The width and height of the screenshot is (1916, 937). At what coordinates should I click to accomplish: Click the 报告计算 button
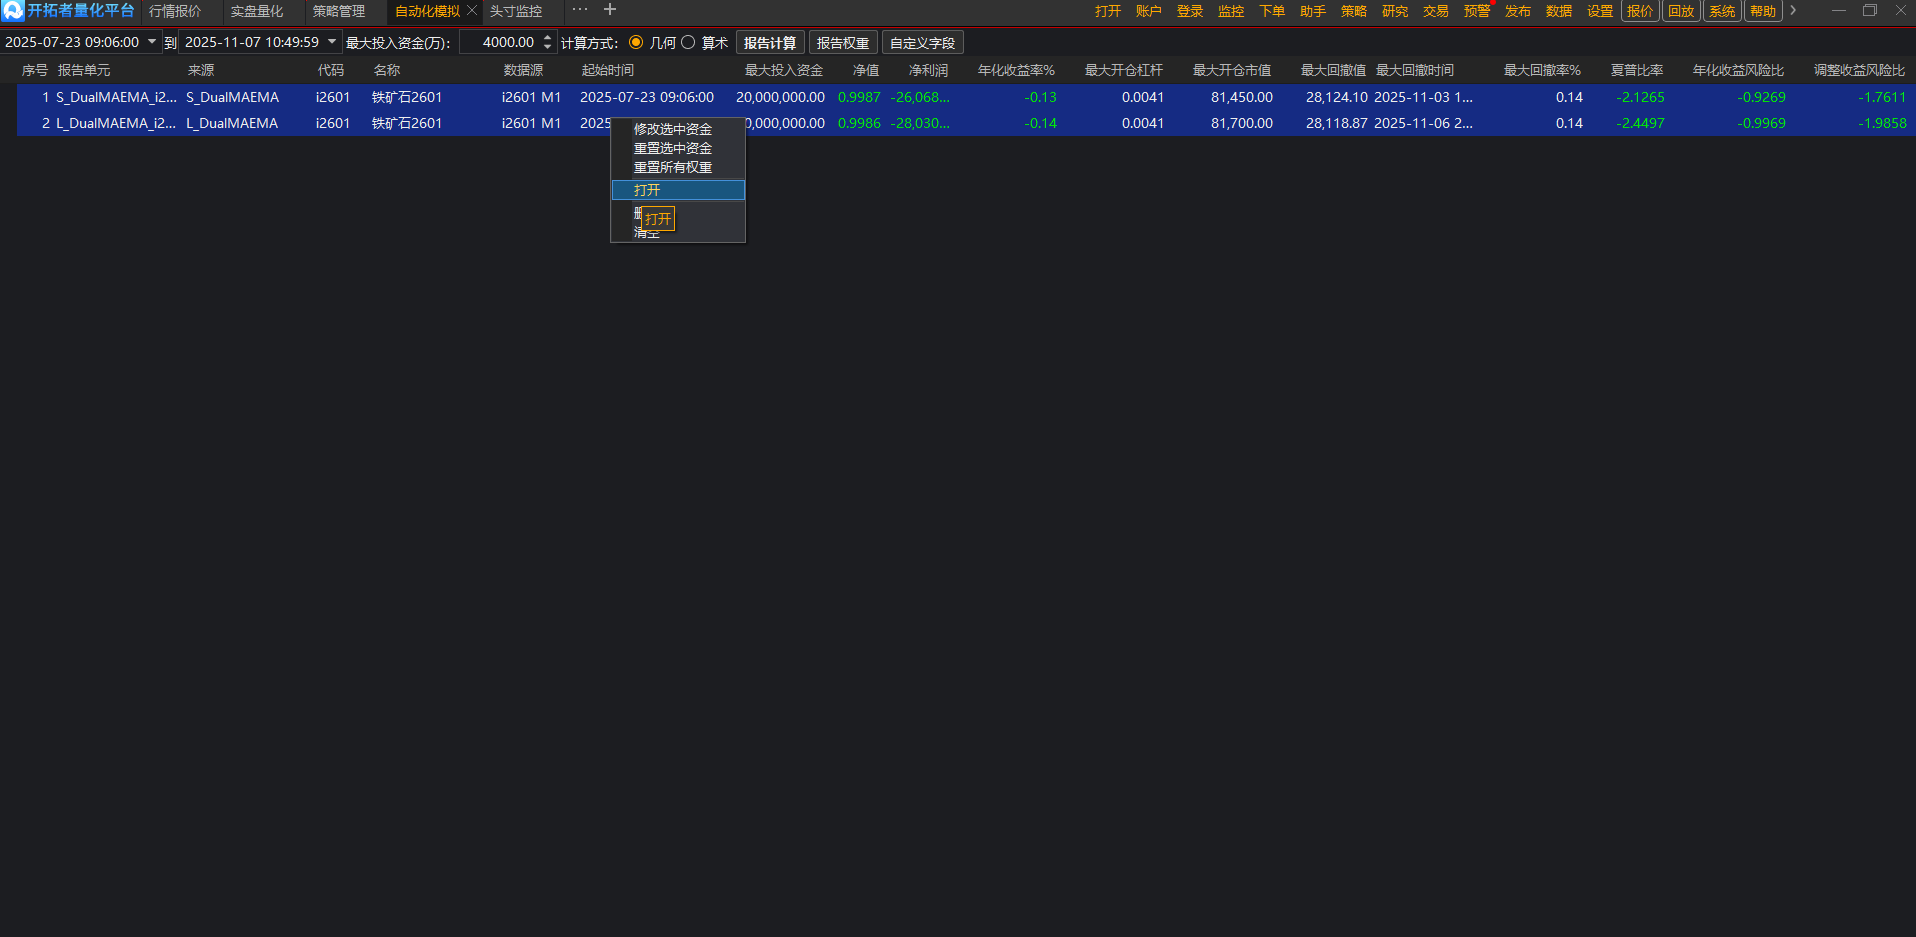tap(770, 43)
